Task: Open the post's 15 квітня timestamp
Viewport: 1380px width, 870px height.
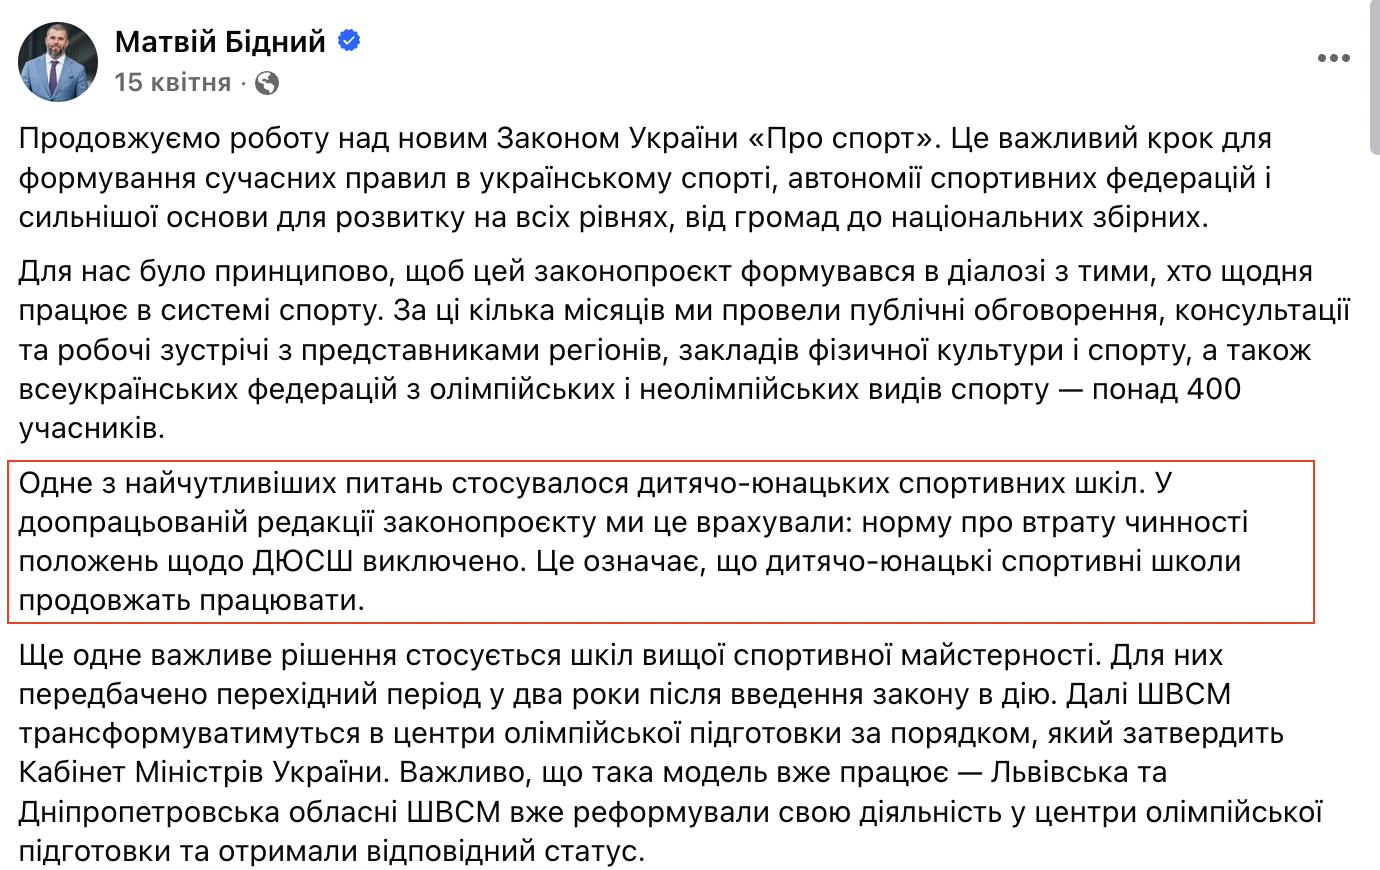Action: (173, 83)
